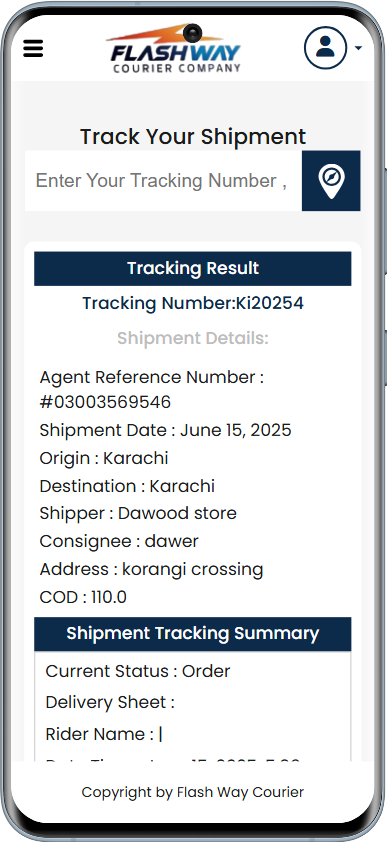Viewport: 387px width, 842px height.
Task: Open the hamburger menu
Action: (33, 49)
